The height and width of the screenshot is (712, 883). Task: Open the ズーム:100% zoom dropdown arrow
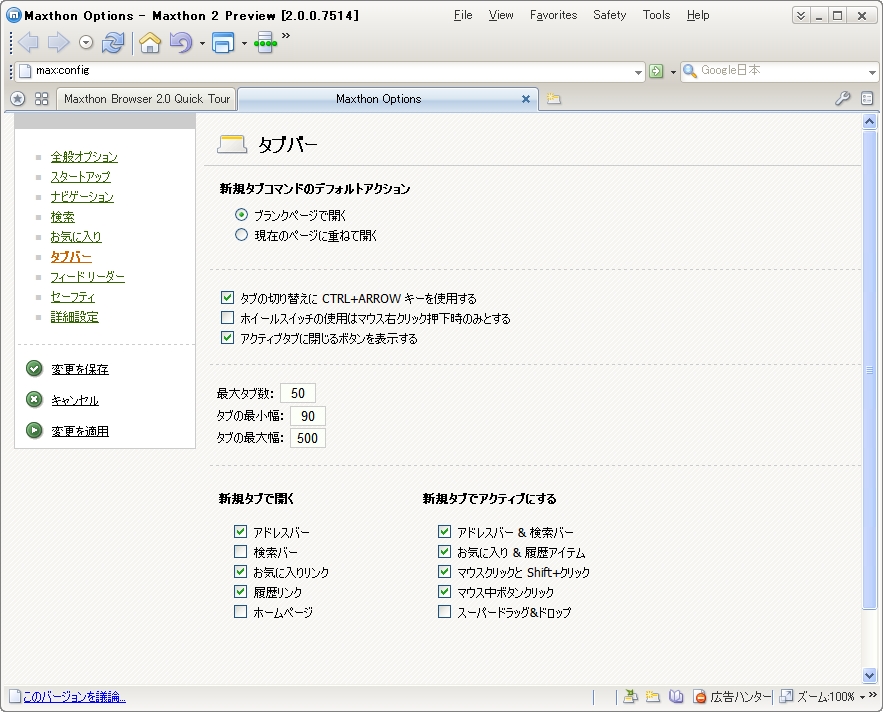pos(862,698)
